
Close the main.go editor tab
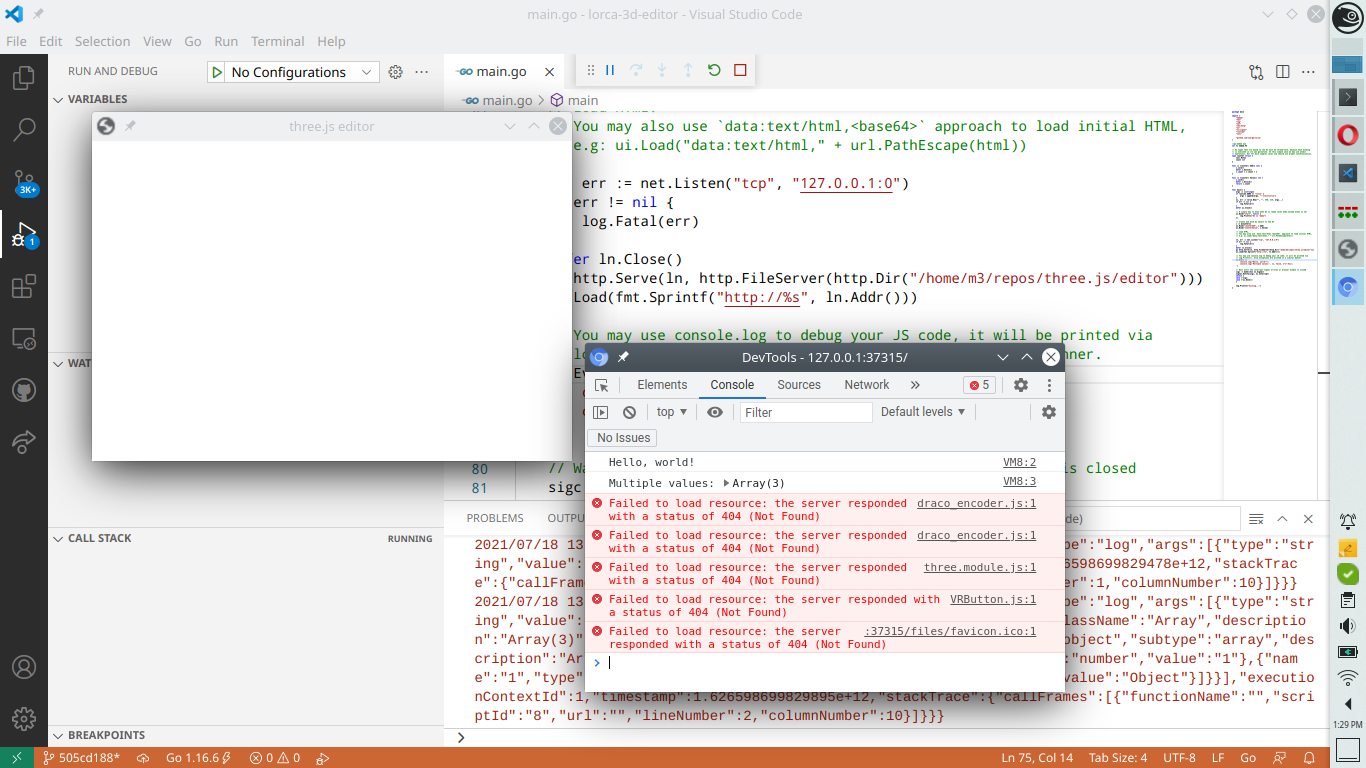coord(549,72)
